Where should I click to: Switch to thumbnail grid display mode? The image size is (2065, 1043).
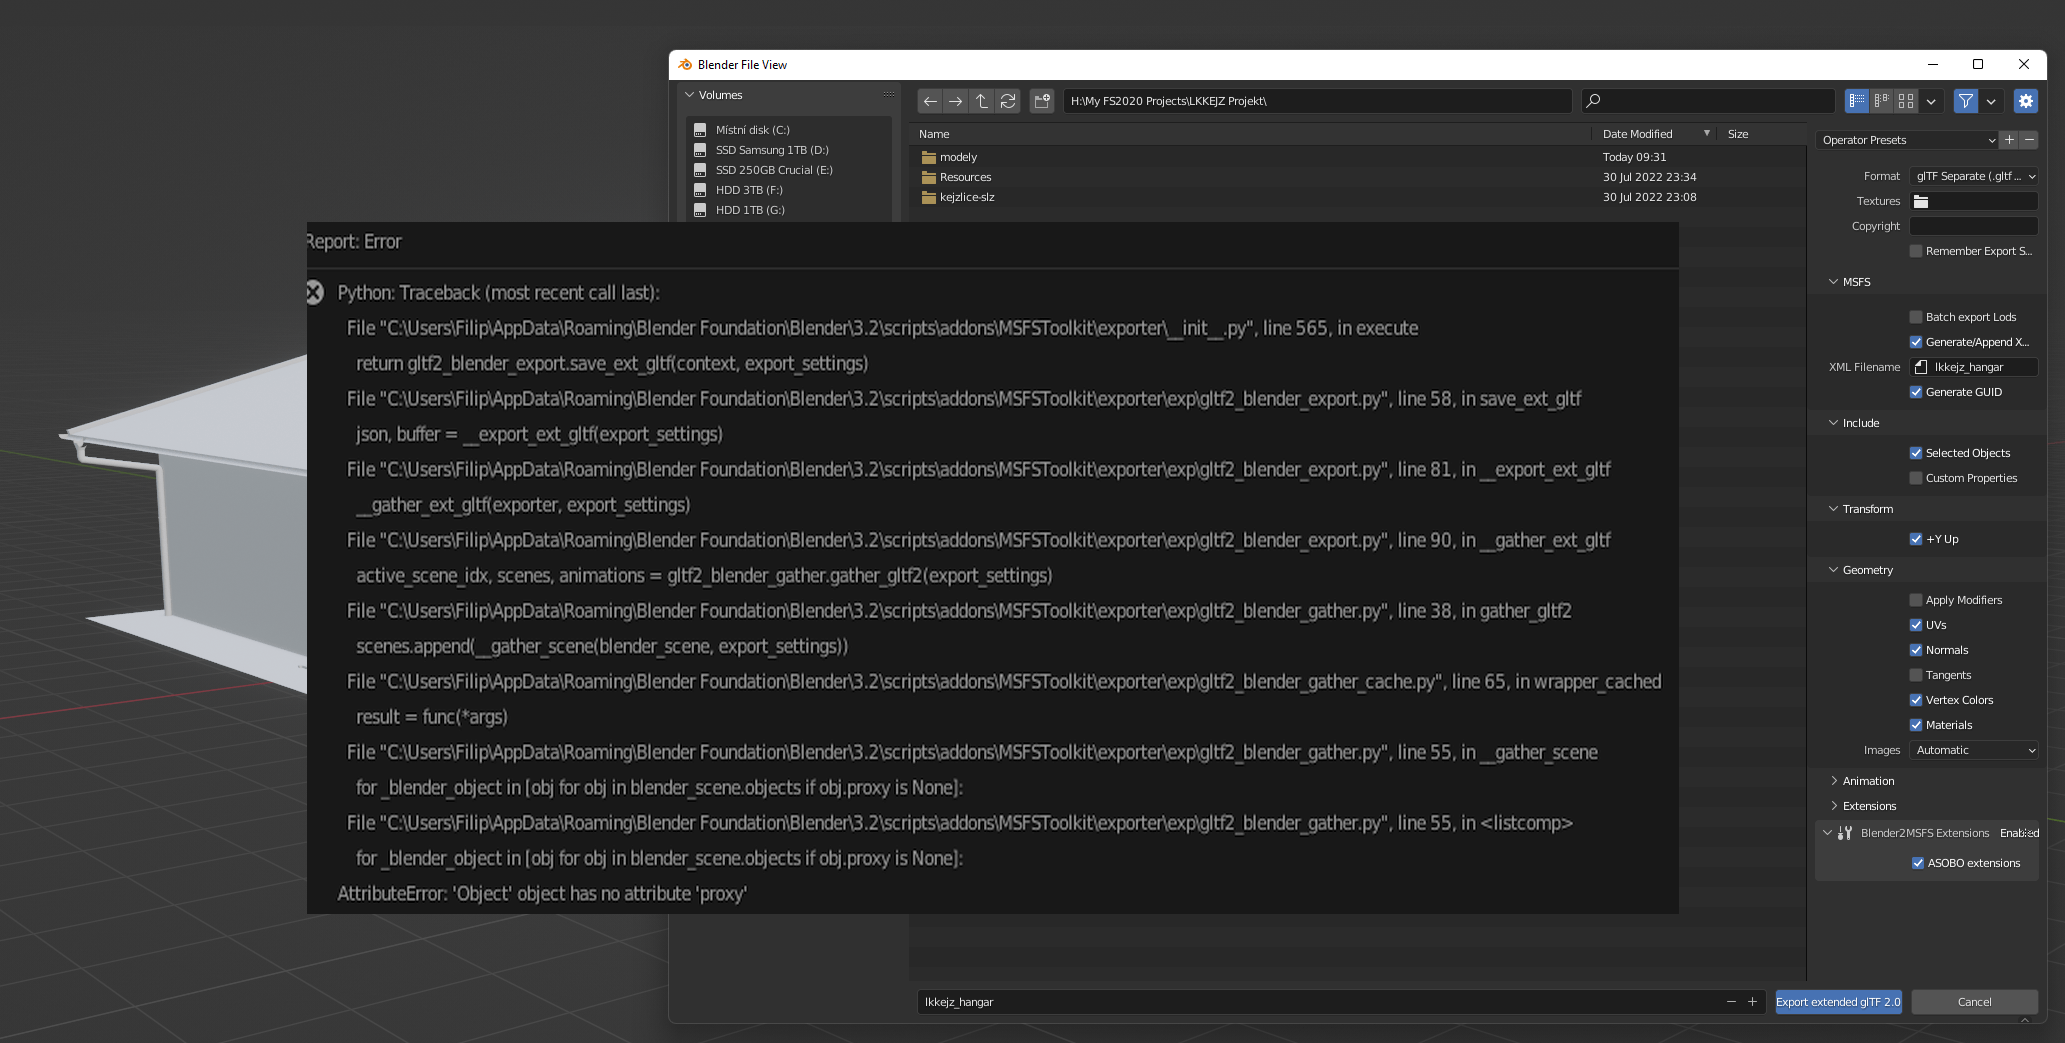[x=1905, y=100]
